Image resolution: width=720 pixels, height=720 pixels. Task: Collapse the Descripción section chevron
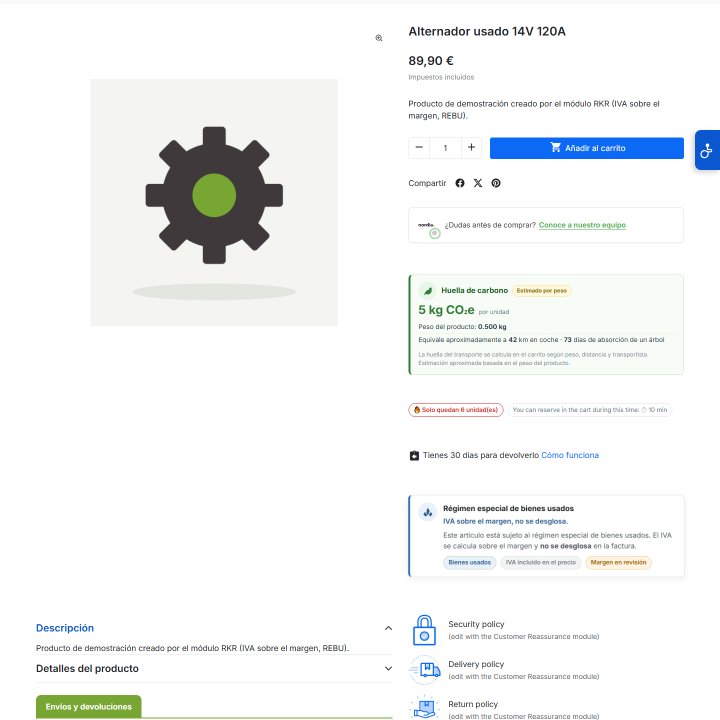[x=388, y=628]
